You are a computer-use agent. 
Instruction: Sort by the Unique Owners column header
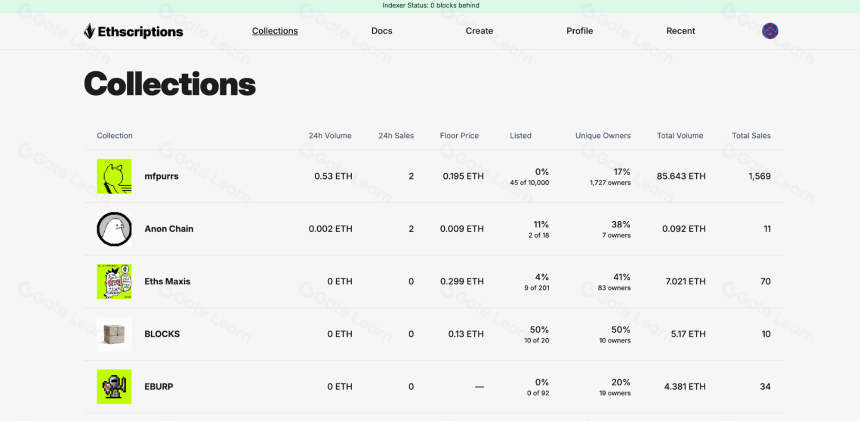(603, 136)
